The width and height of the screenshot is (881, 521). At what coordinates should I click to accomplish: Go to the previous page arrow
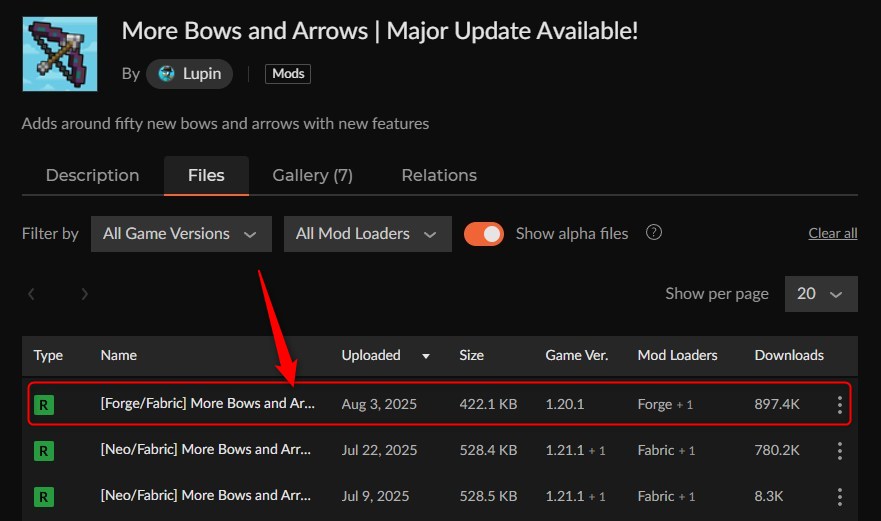coord(31,293)
